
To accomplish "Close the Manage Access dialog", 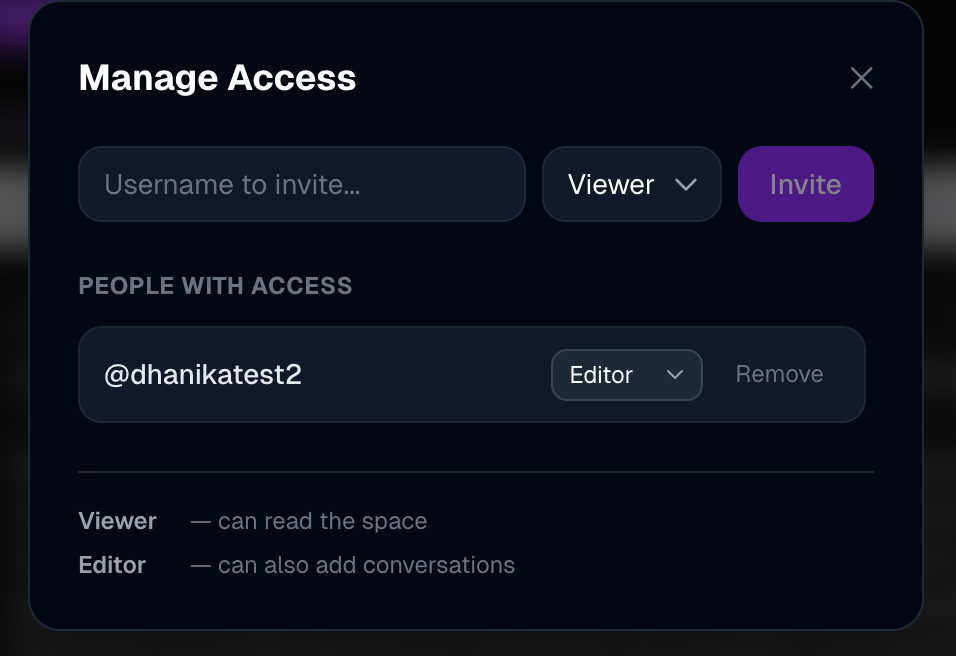I will [861, 78].
